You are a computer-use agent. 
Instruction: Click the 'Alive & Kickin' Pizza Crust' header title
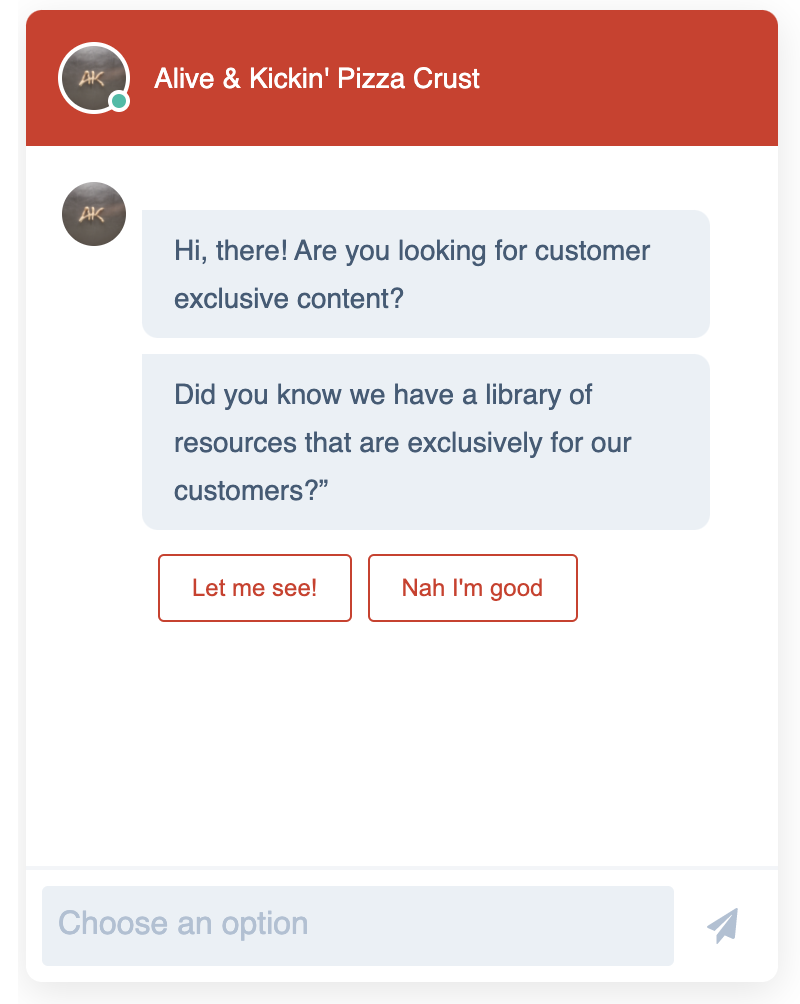316,78
